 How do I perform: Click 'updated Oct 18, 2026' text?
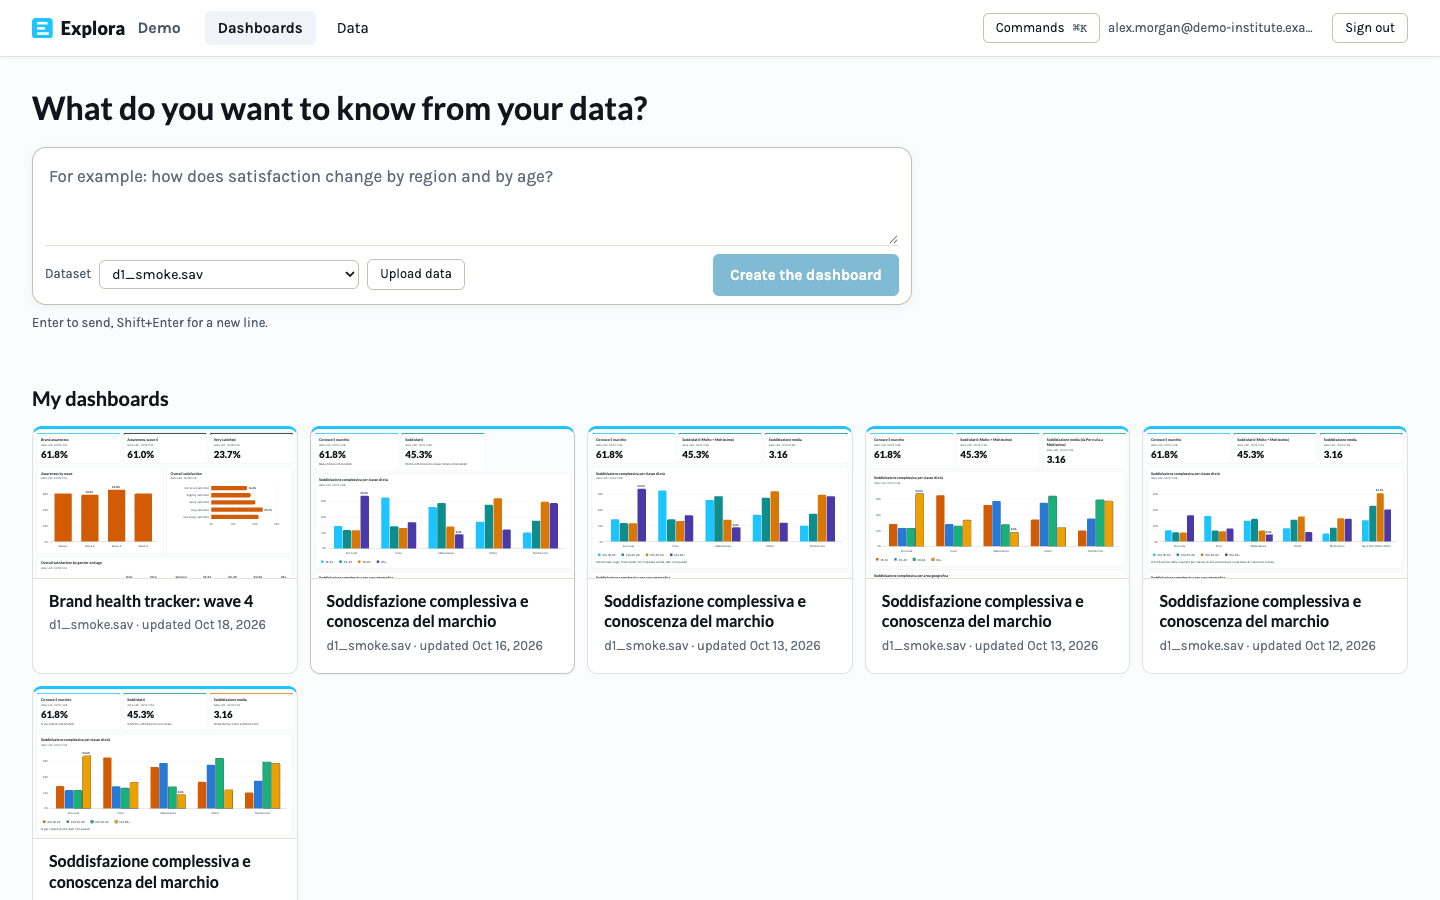pos(204,625)
